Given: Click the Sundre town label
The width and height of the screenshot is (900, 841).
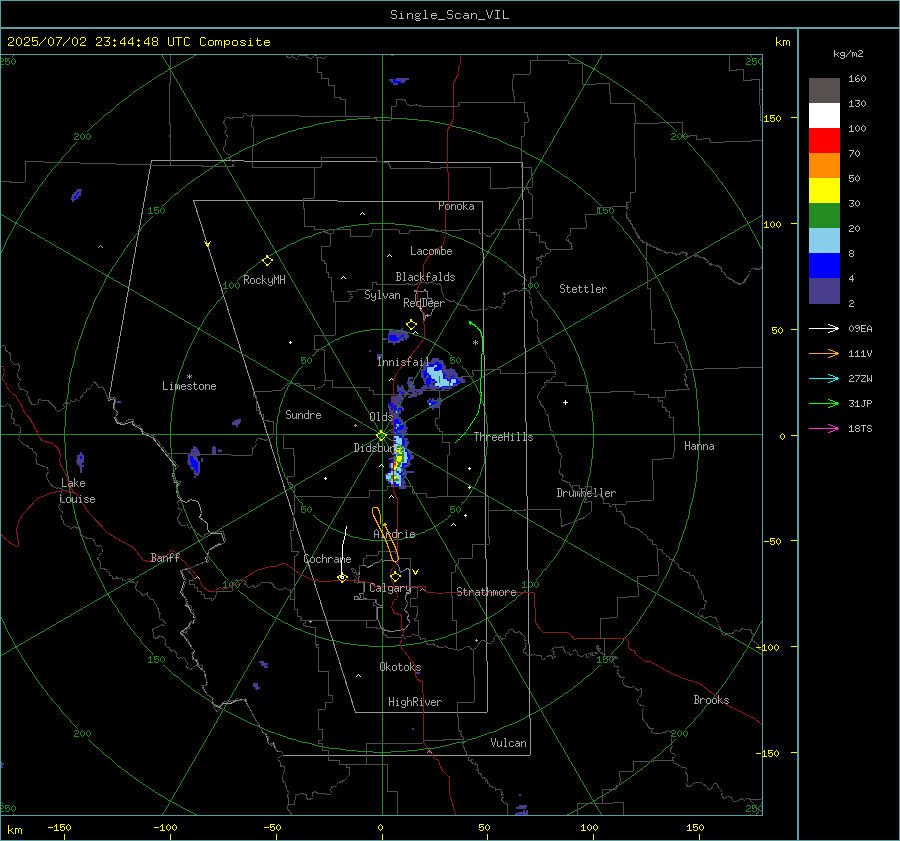Looking at the screenshot, I should (303, 415).
